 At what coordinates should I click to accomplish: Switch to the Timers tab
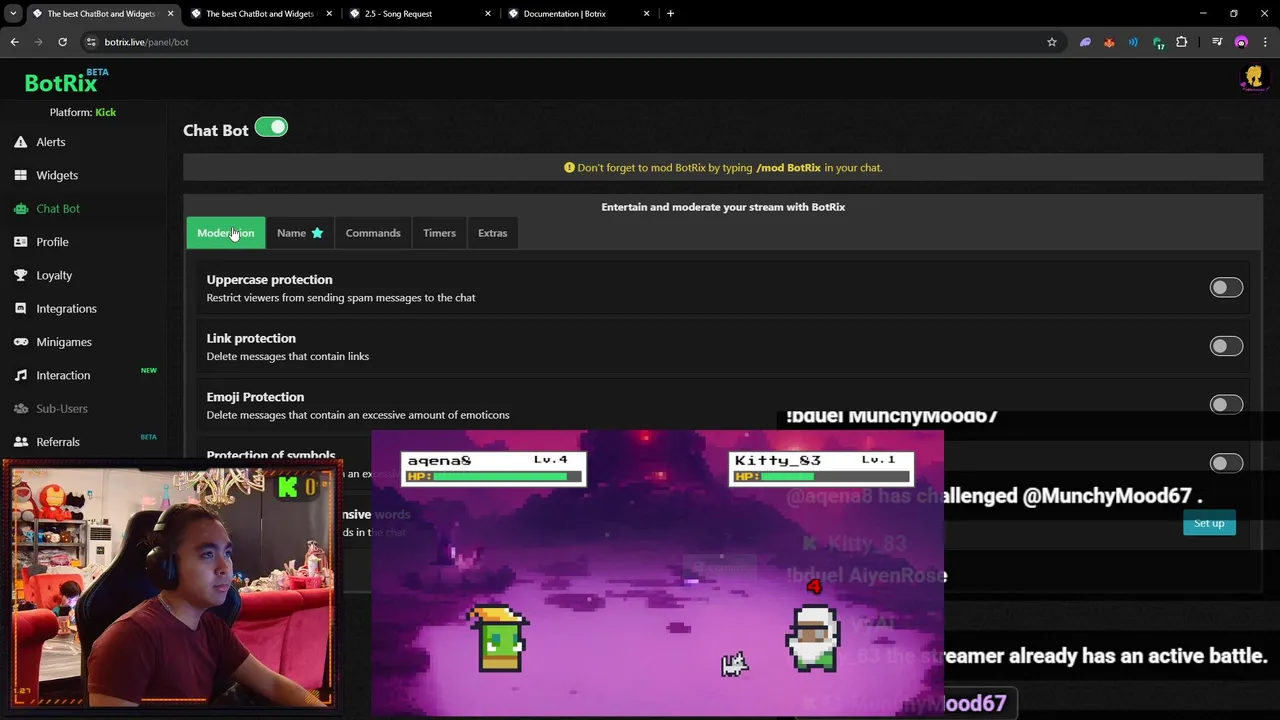pos(439,233)
